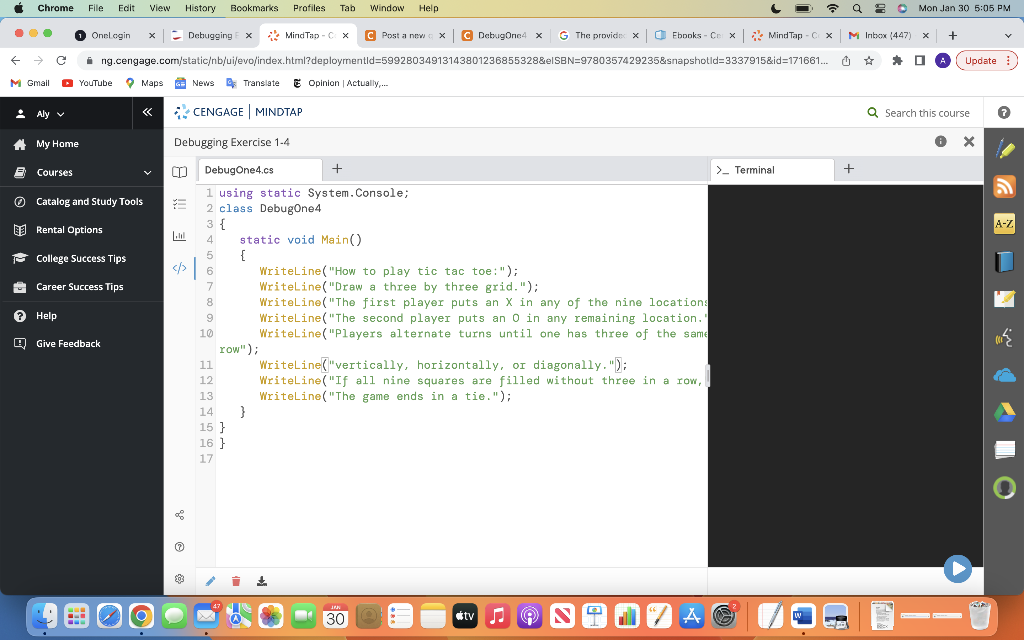
Task: Open the bar chart panel icon
Action: [180, 234]
